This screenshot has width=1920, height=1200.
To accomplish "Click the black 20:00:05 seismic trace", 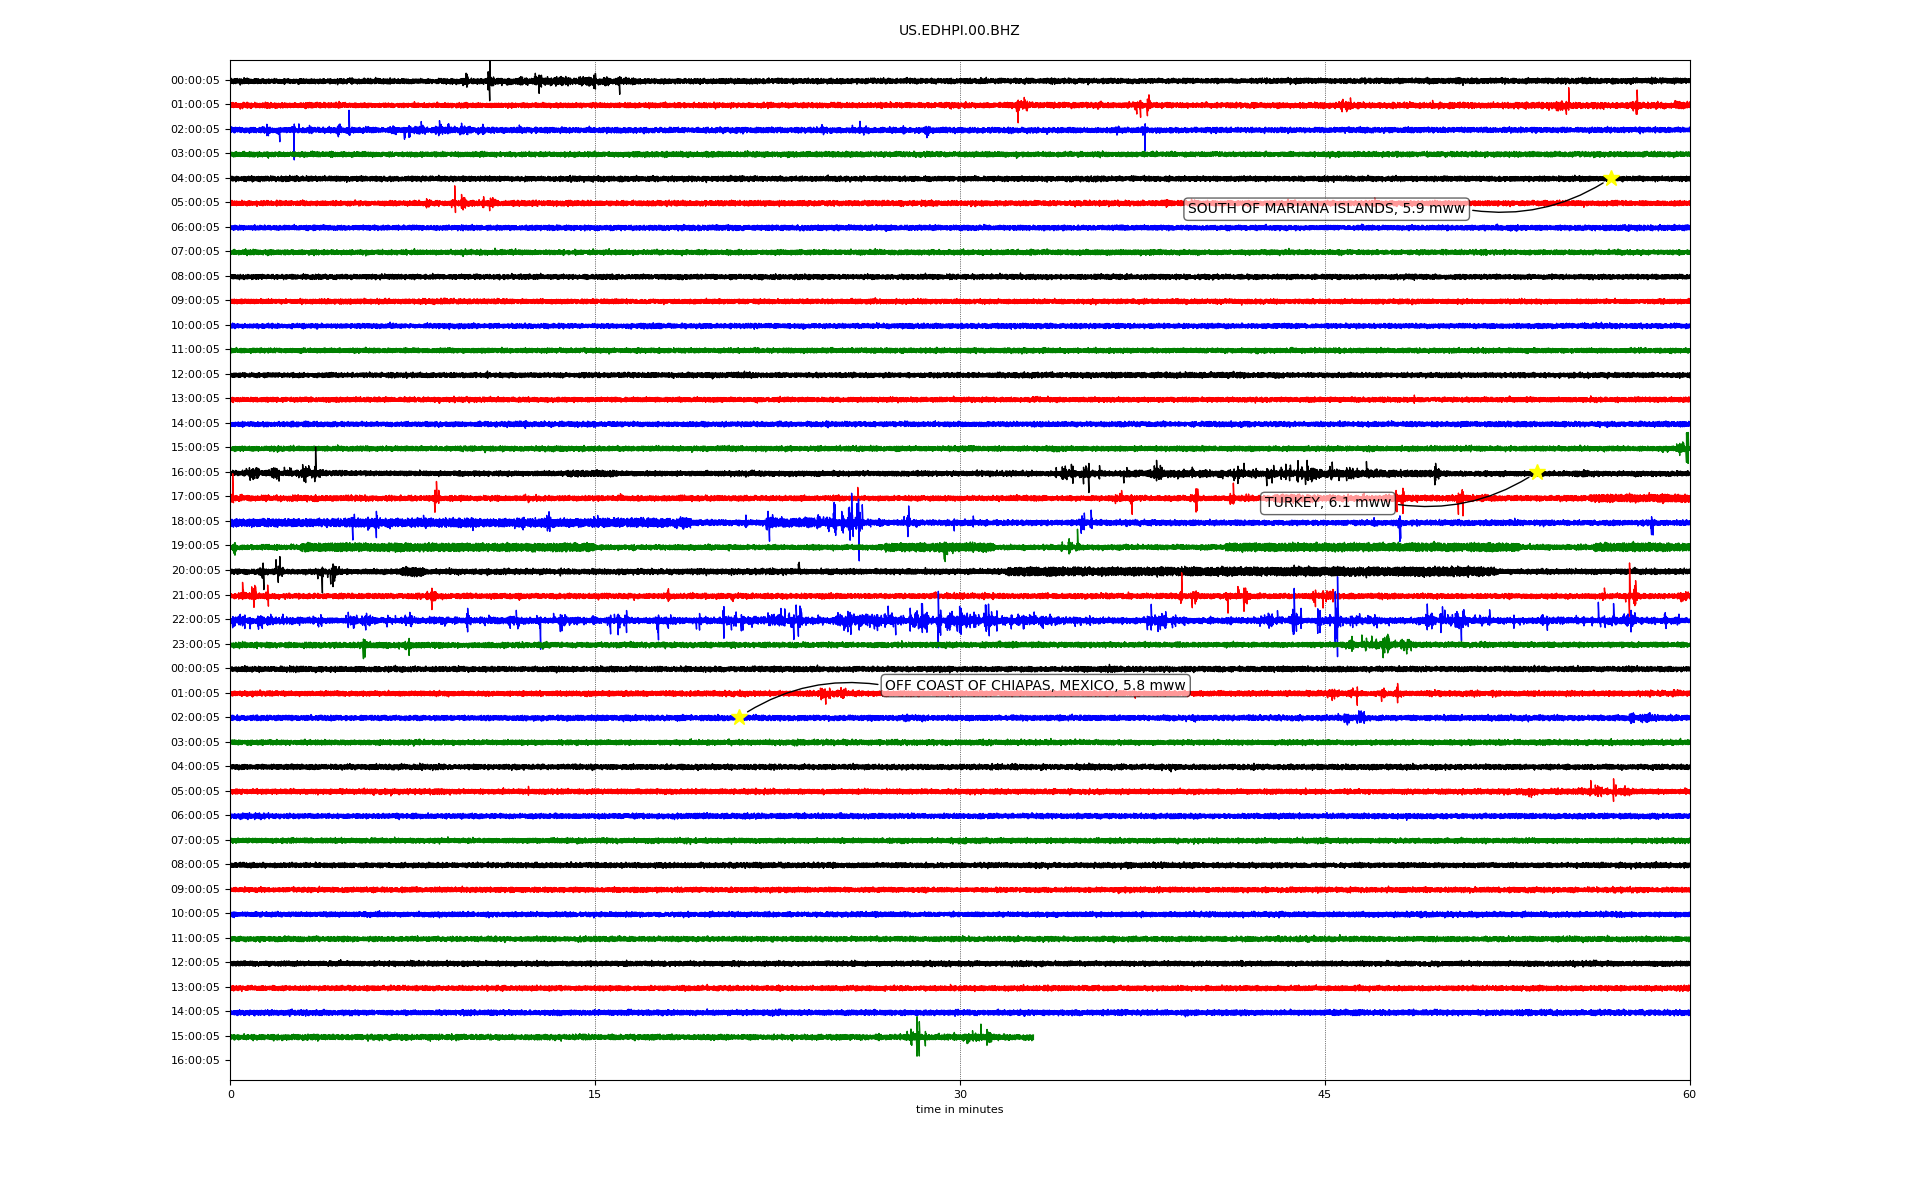I will coord(960,571).
